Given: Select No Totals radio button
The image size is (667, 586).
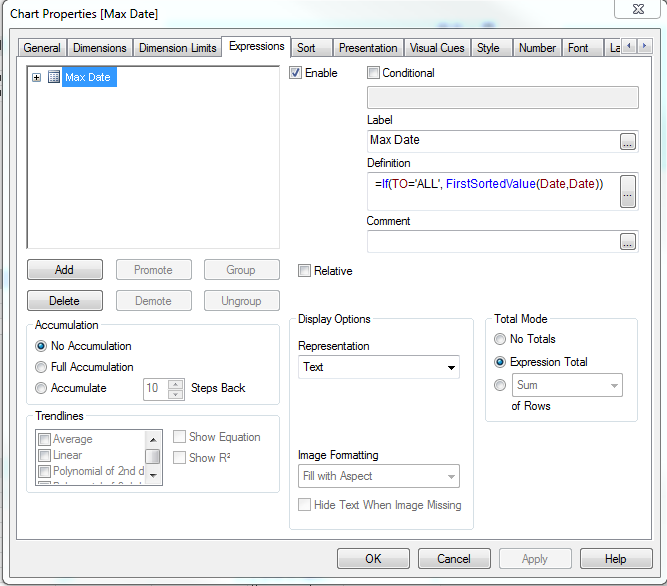Looking at the screenshot, I should [500, 339].
